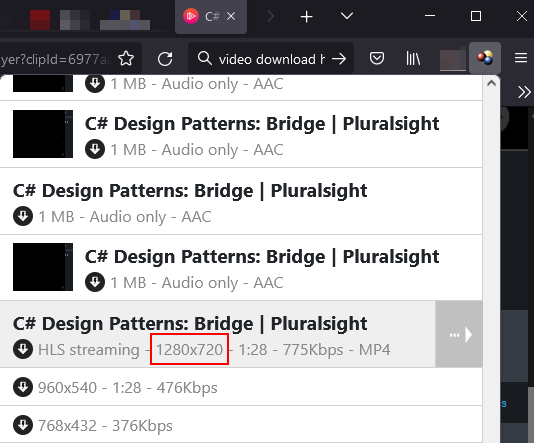The image size is (534, 443).
Task: Select '960x540 - 1:28 - 476Kbps' row
Action: pos(241,387)
